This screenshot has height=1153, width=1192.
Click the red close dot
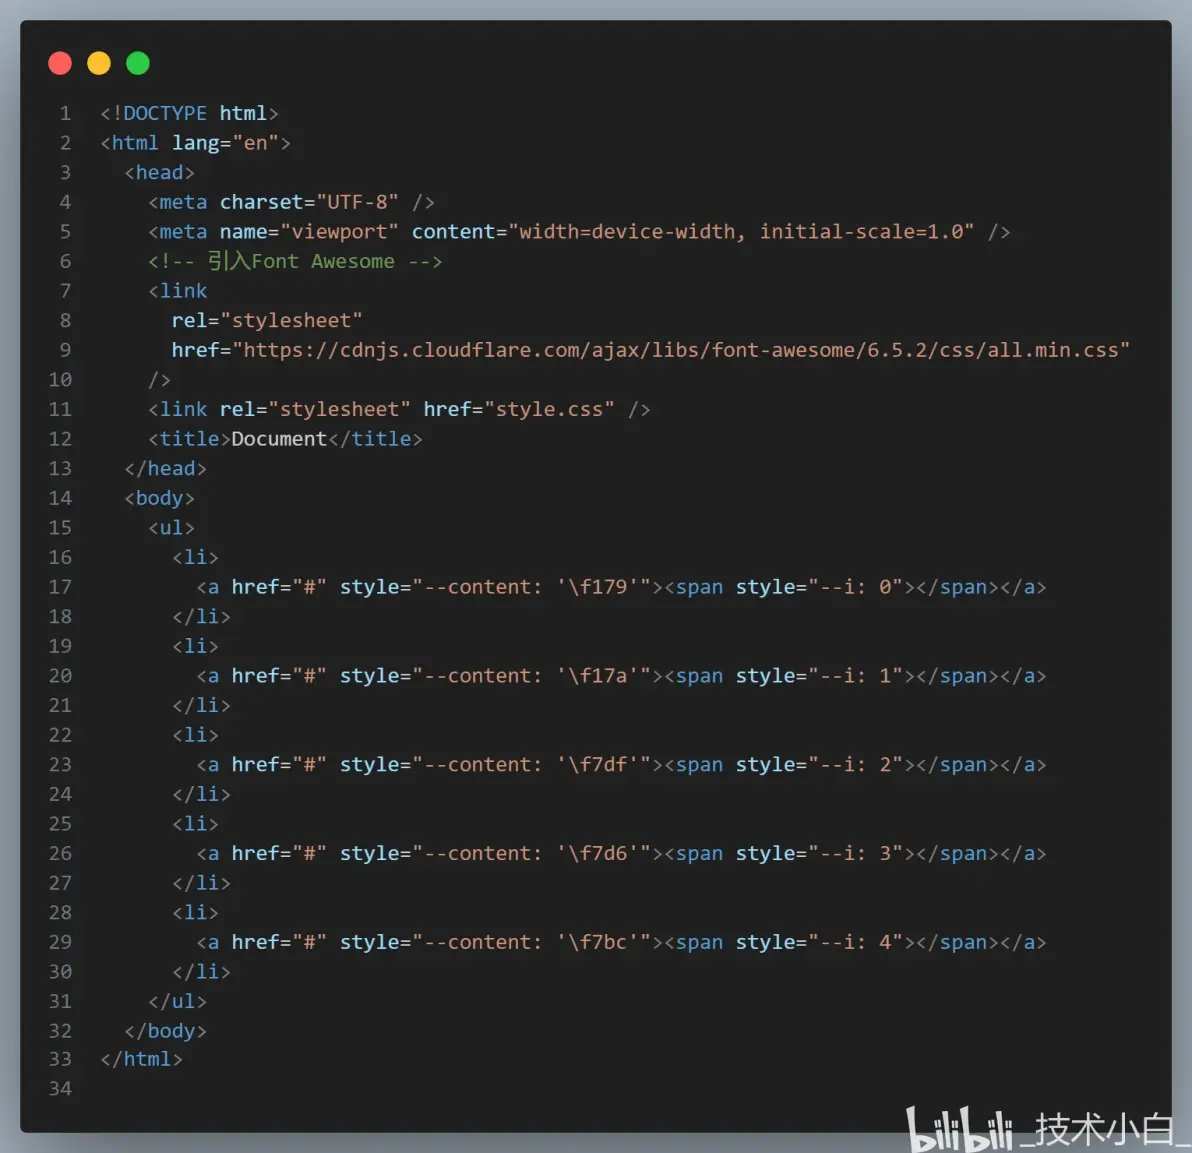(x=60, y=63)
